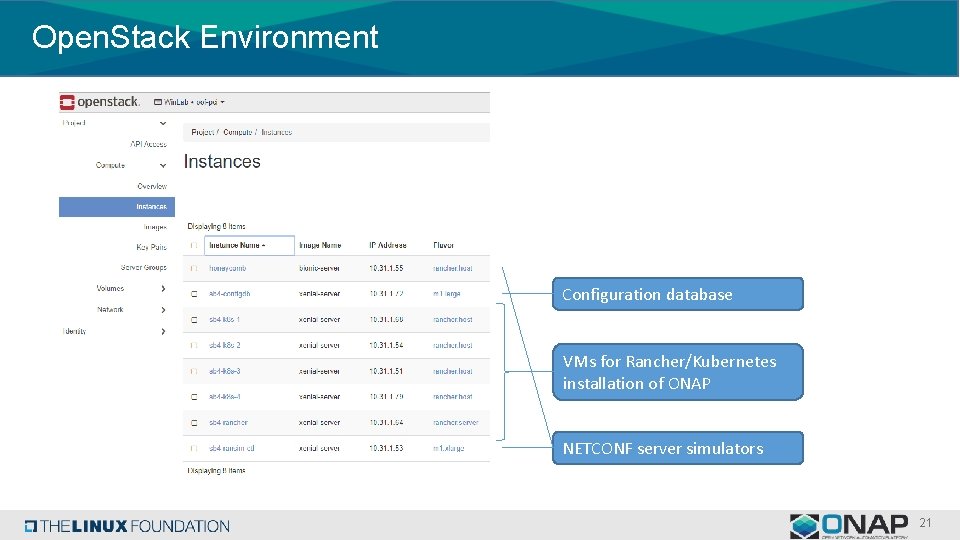Click IP address 10.31.1.55

tap(386, 268)
